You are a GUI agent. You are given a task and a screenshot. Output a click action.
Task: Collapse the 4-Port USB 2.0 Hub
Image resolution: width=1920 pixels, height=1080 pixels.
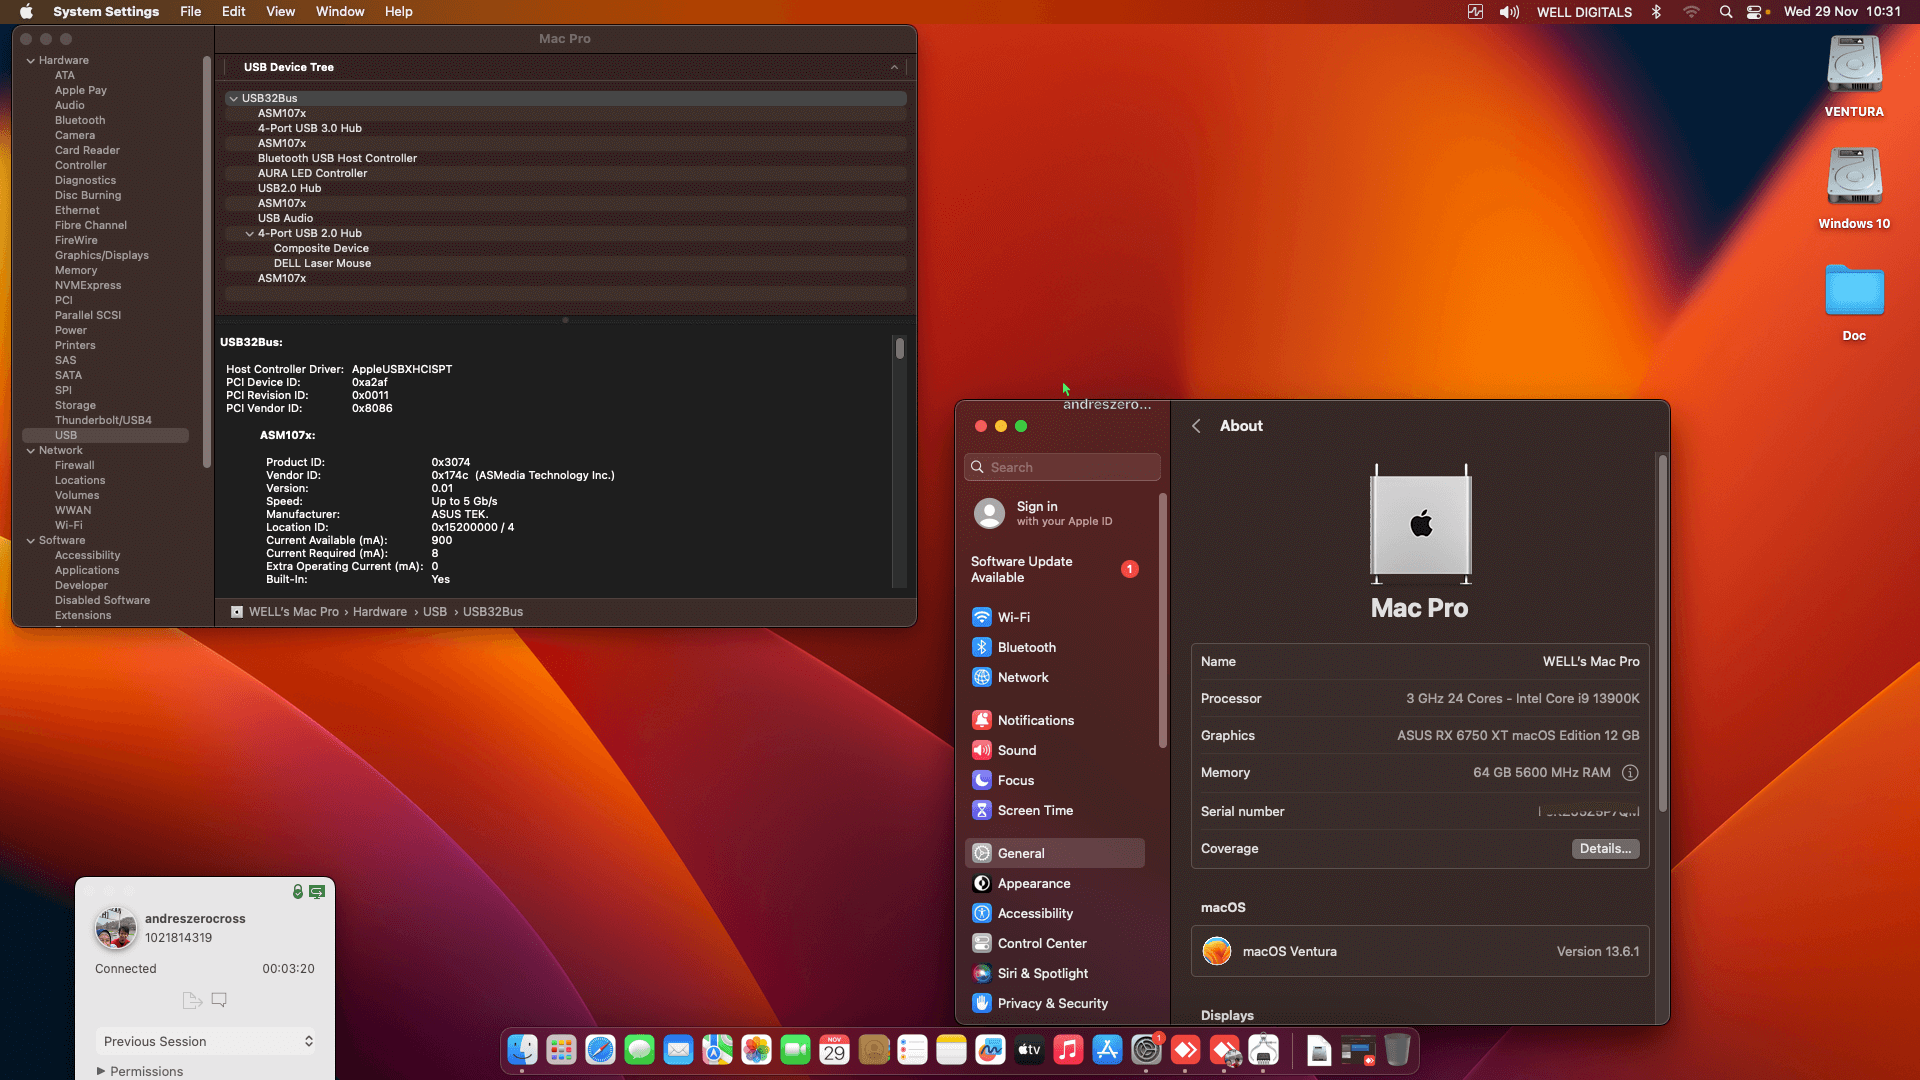(x=250, y=234)
